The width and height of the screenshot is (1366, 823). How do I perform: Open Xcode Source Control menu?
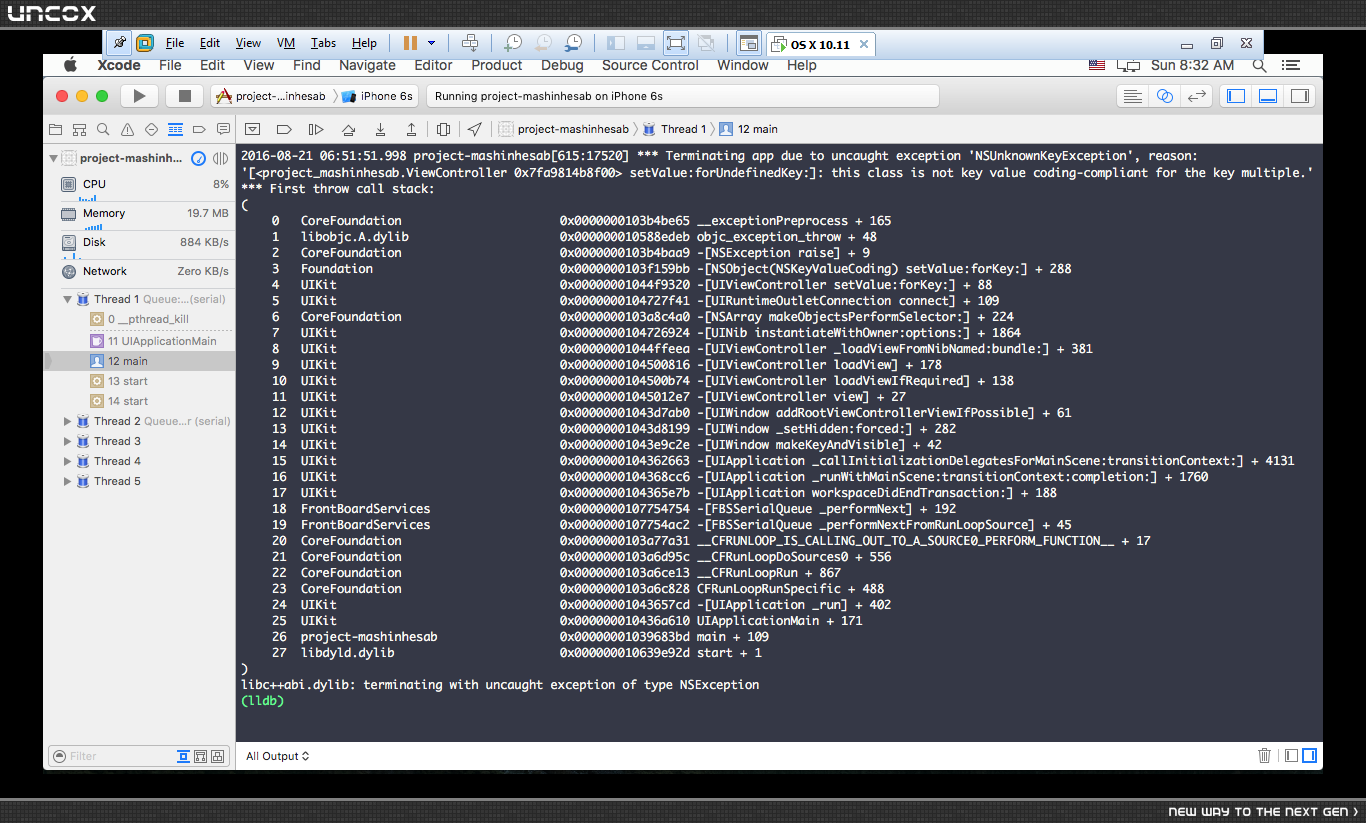[x=650, y=65]
